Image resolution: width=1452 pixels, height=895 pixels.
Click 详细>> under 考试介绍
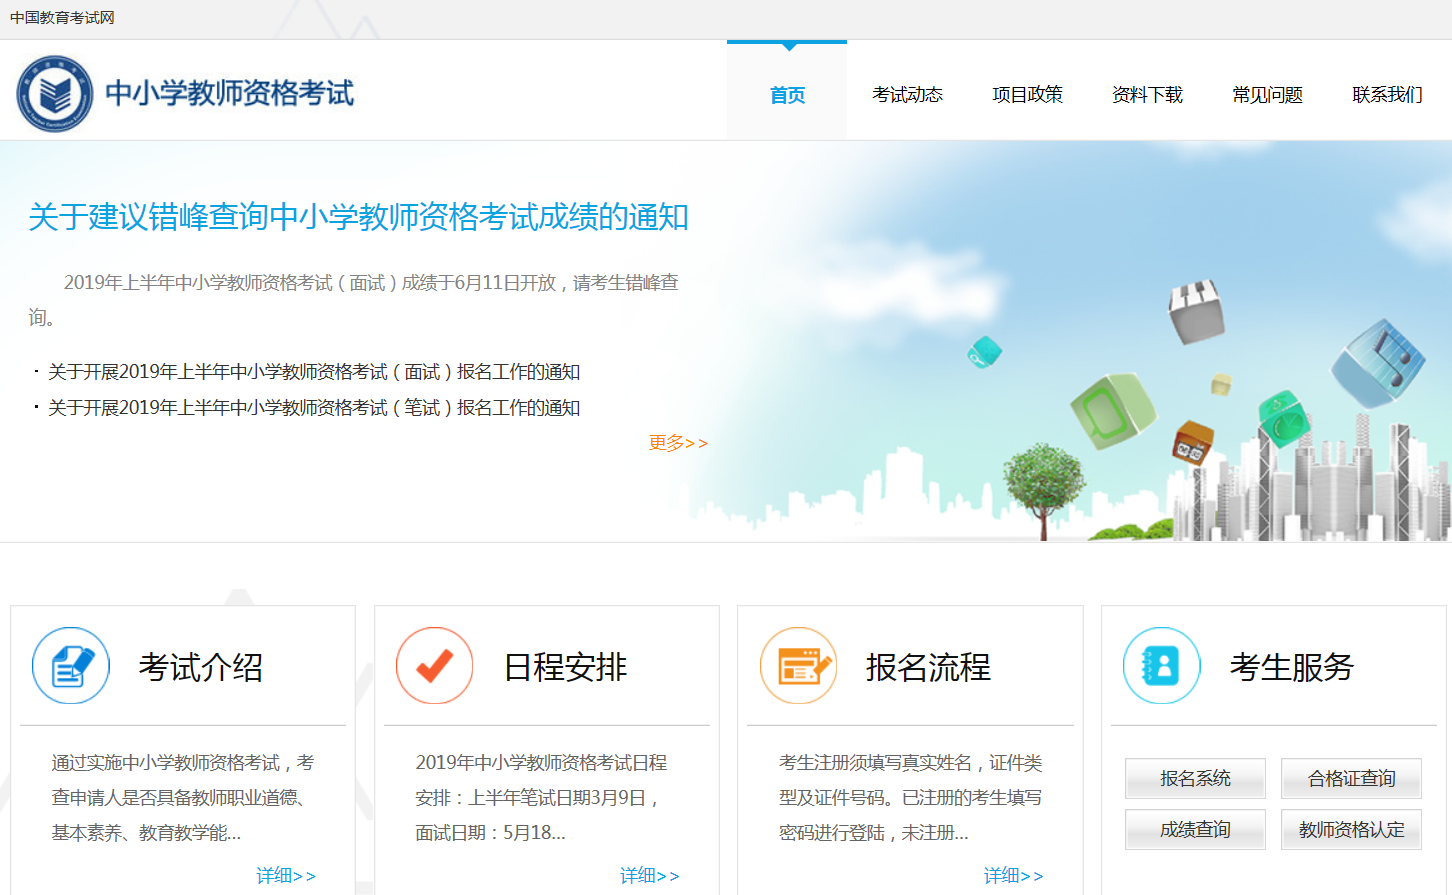pyautogui.click(x=286, y=876)
